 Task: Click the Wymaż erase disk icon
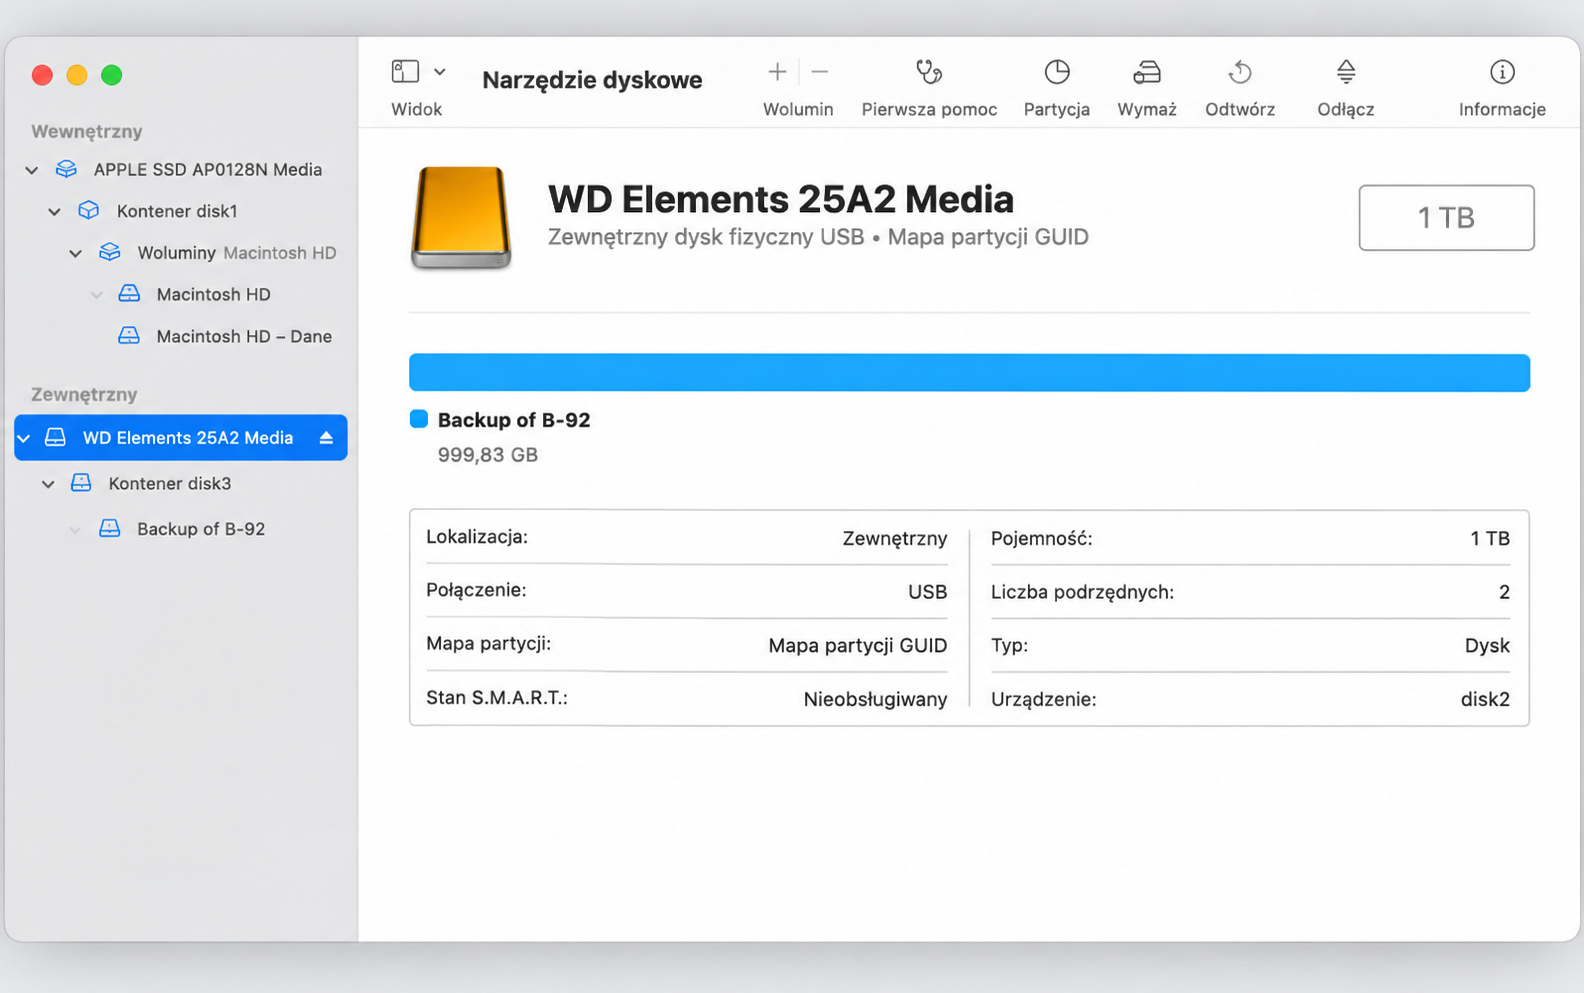pyautogui.click(x=1147, y=72)
